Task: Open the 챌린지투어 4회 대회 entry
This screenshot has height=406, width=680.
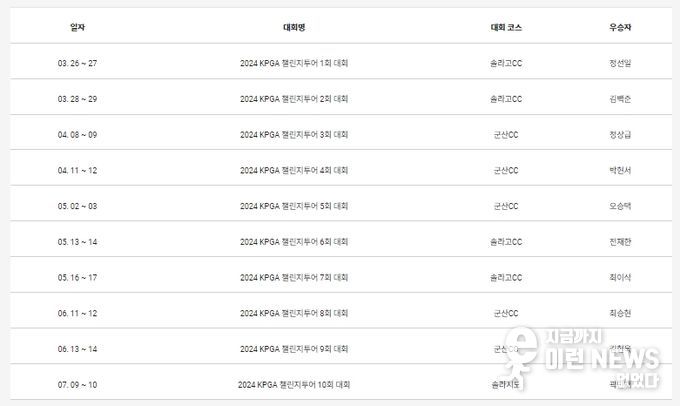Action: 294,170
